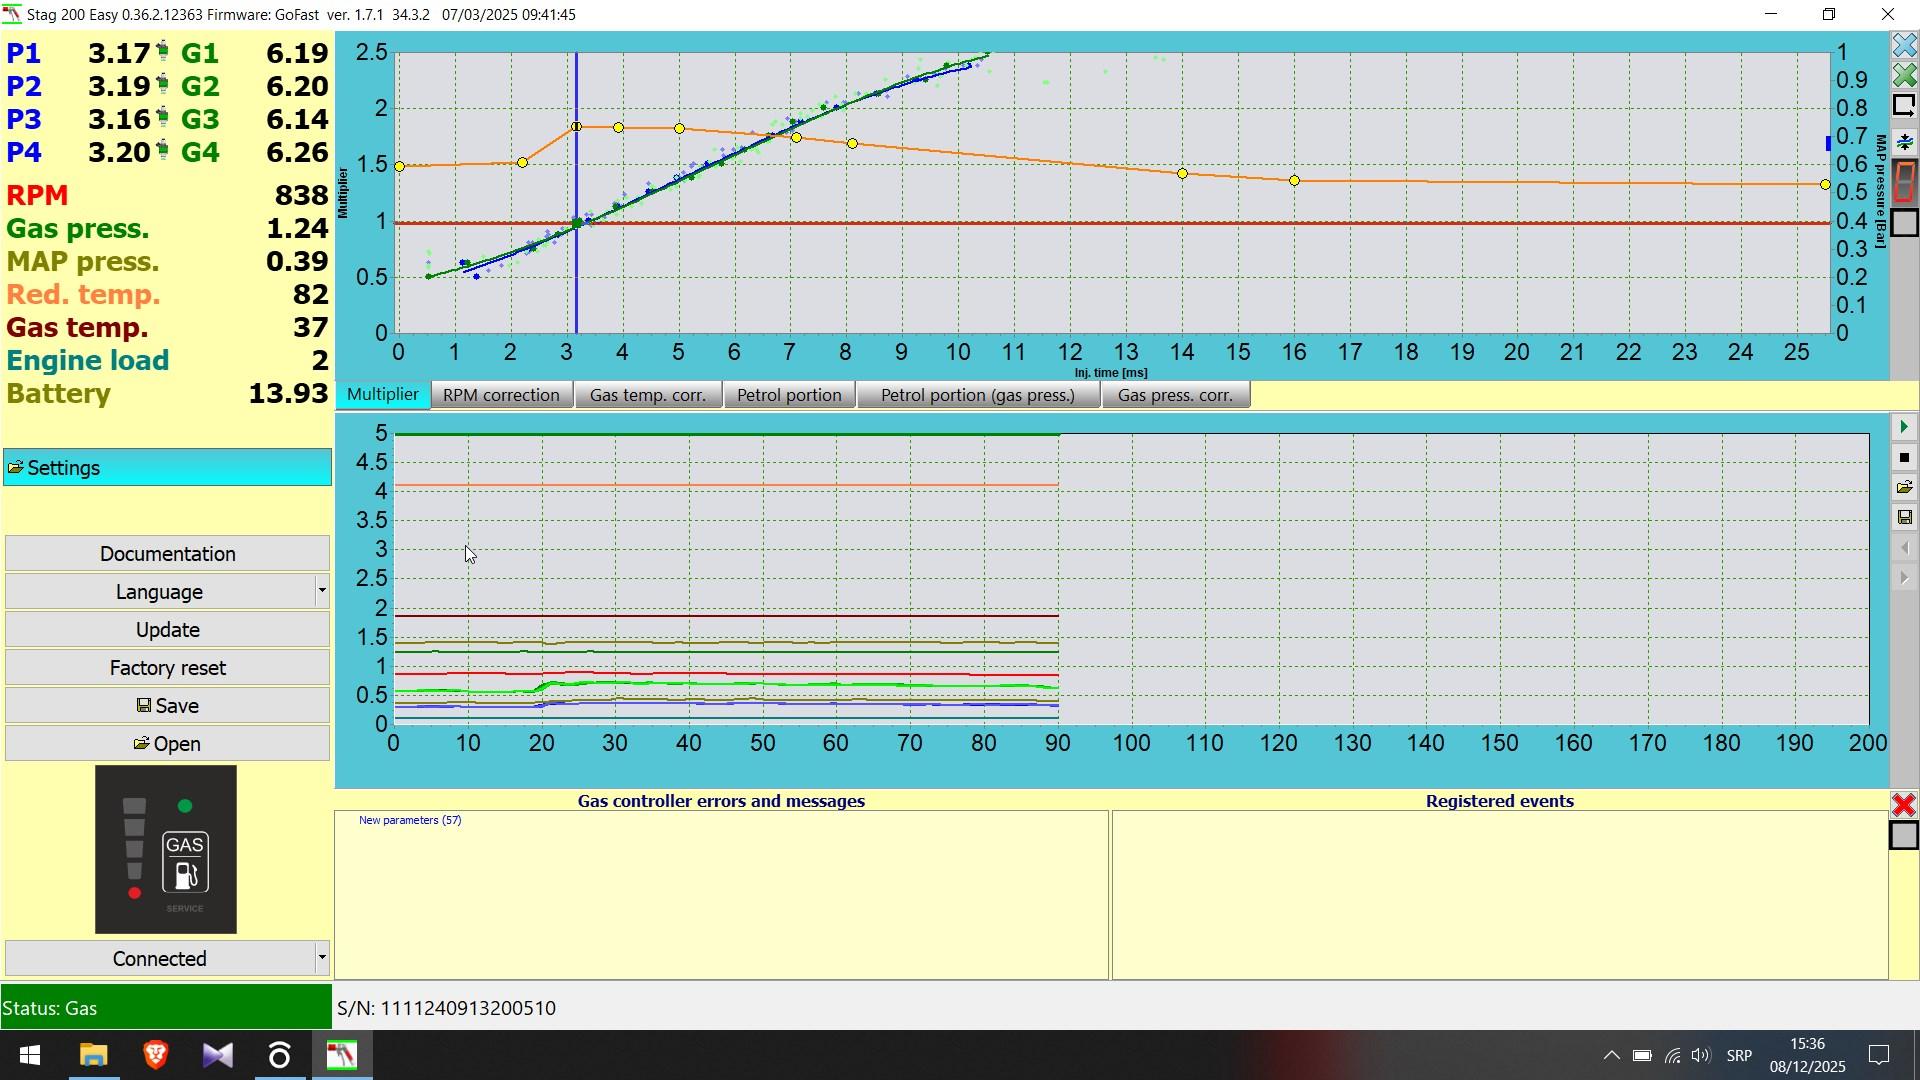
Task: Toggle the gray square below red X
Action: [1904, 836]
